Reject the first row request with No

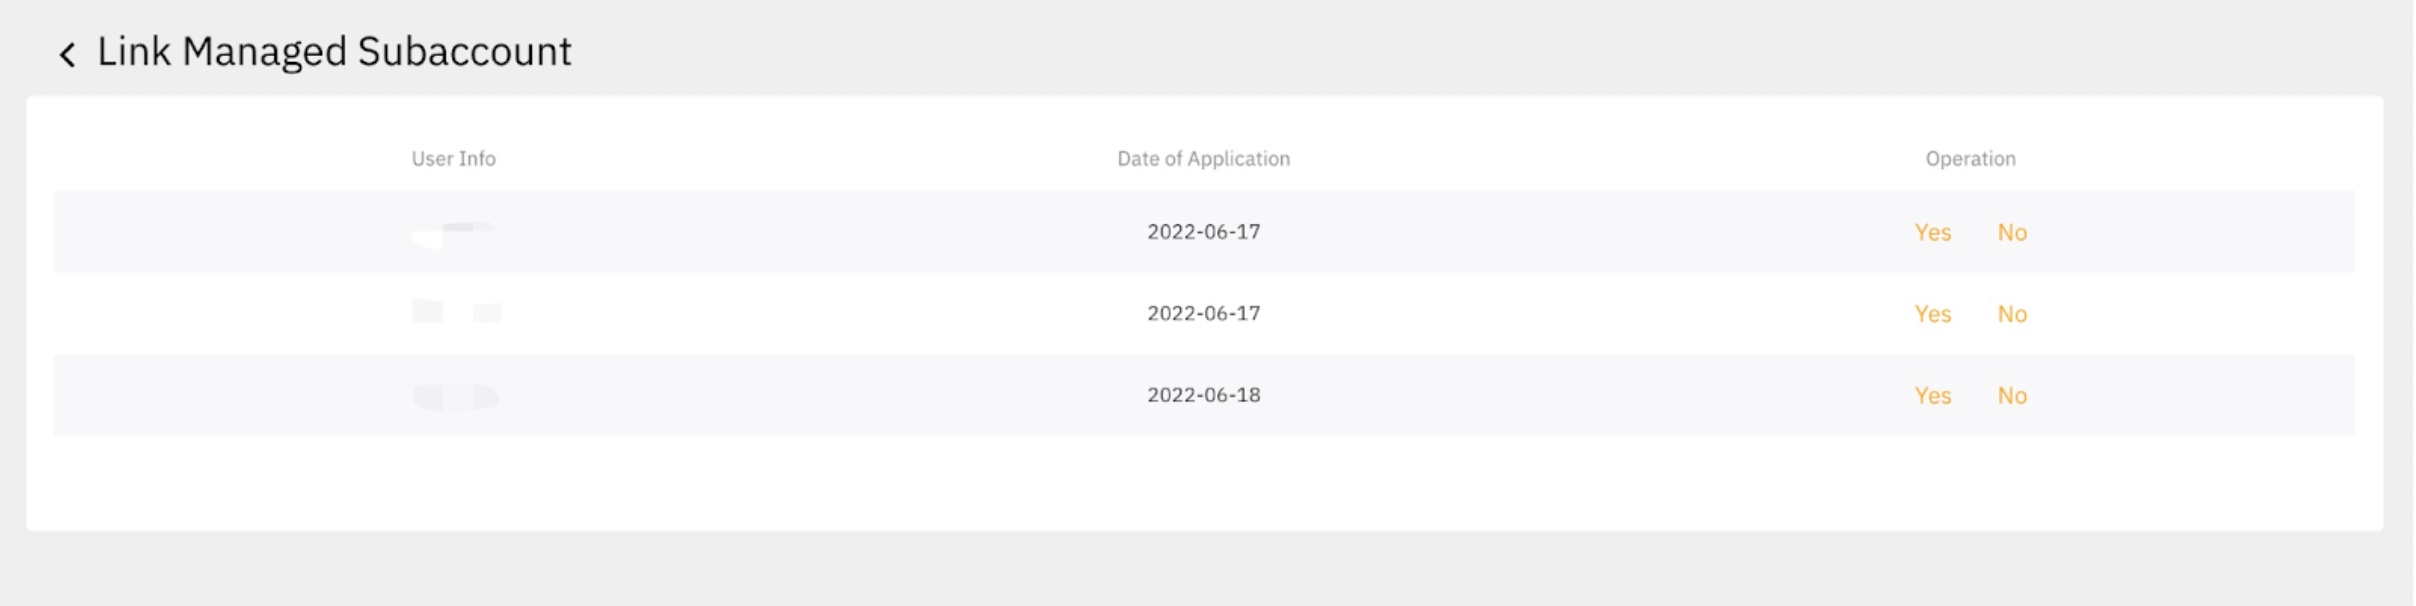[2012, 233]
